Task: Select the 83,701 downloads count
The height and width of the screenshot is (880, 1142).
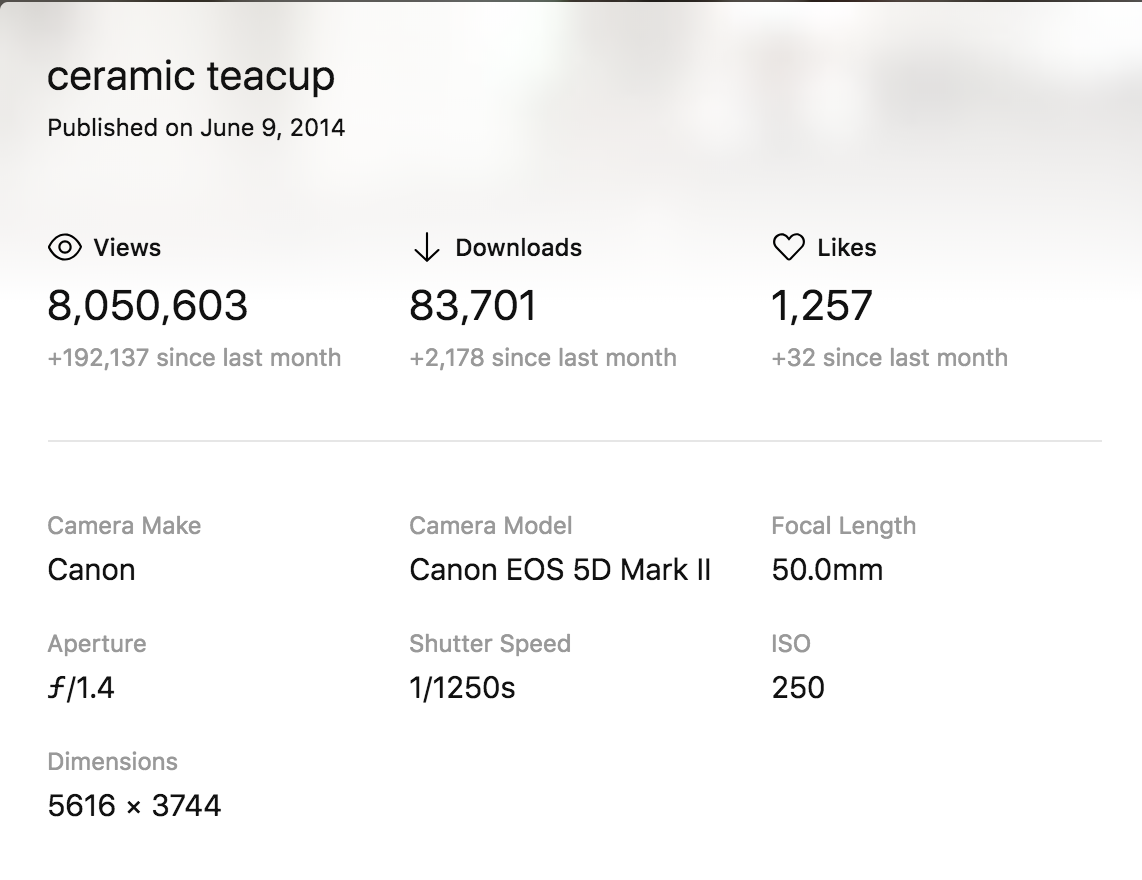Action: [472, 306]
